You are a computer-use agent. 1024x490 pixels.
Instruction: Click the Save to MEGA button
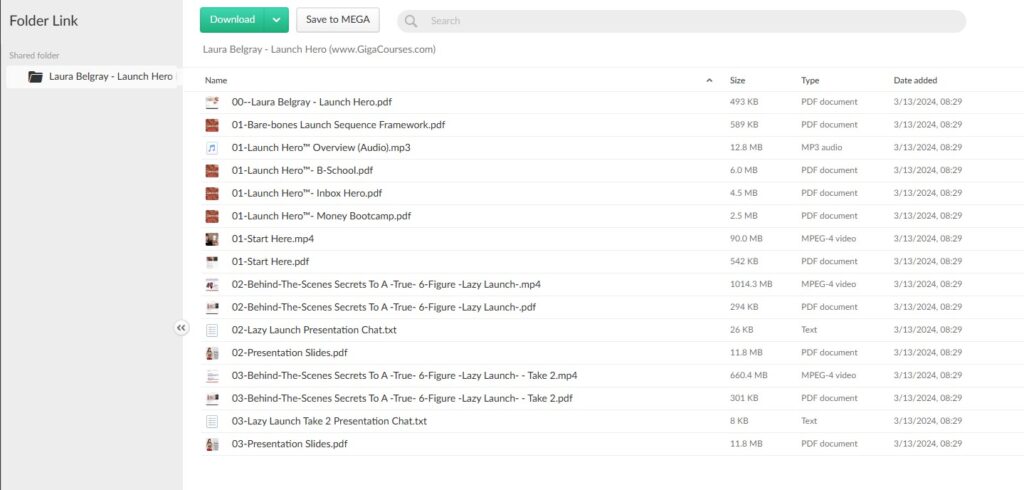[x=338, y=20]
